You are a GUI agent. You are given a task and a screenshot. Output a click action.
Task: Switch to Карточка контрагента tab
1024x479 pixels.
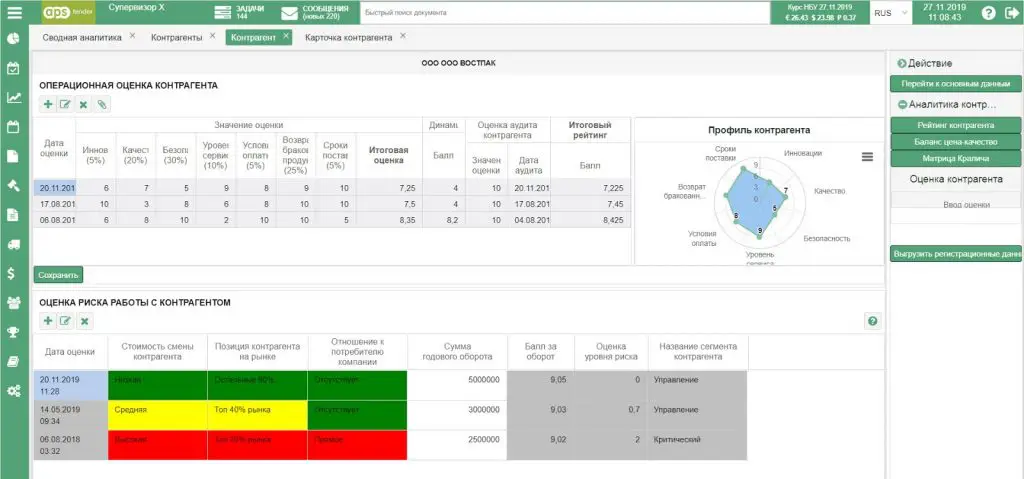349,38
